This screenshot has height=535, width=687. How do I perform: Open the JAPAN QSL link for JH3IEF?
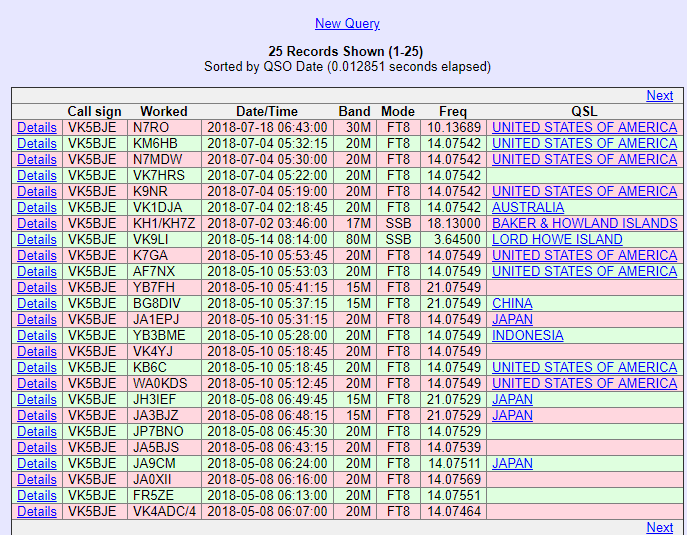coord(512,399)
